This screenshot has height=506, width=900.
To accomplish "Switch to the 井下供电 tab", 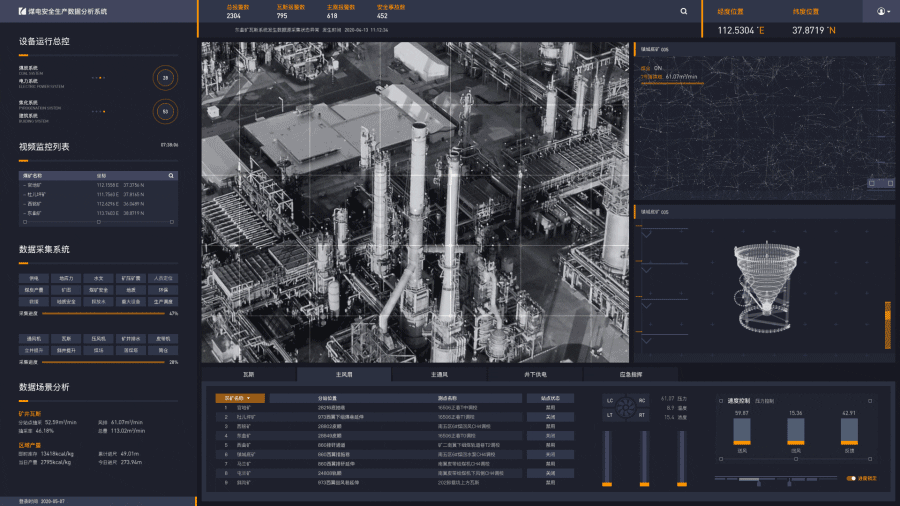I will [x=535, y=375].
